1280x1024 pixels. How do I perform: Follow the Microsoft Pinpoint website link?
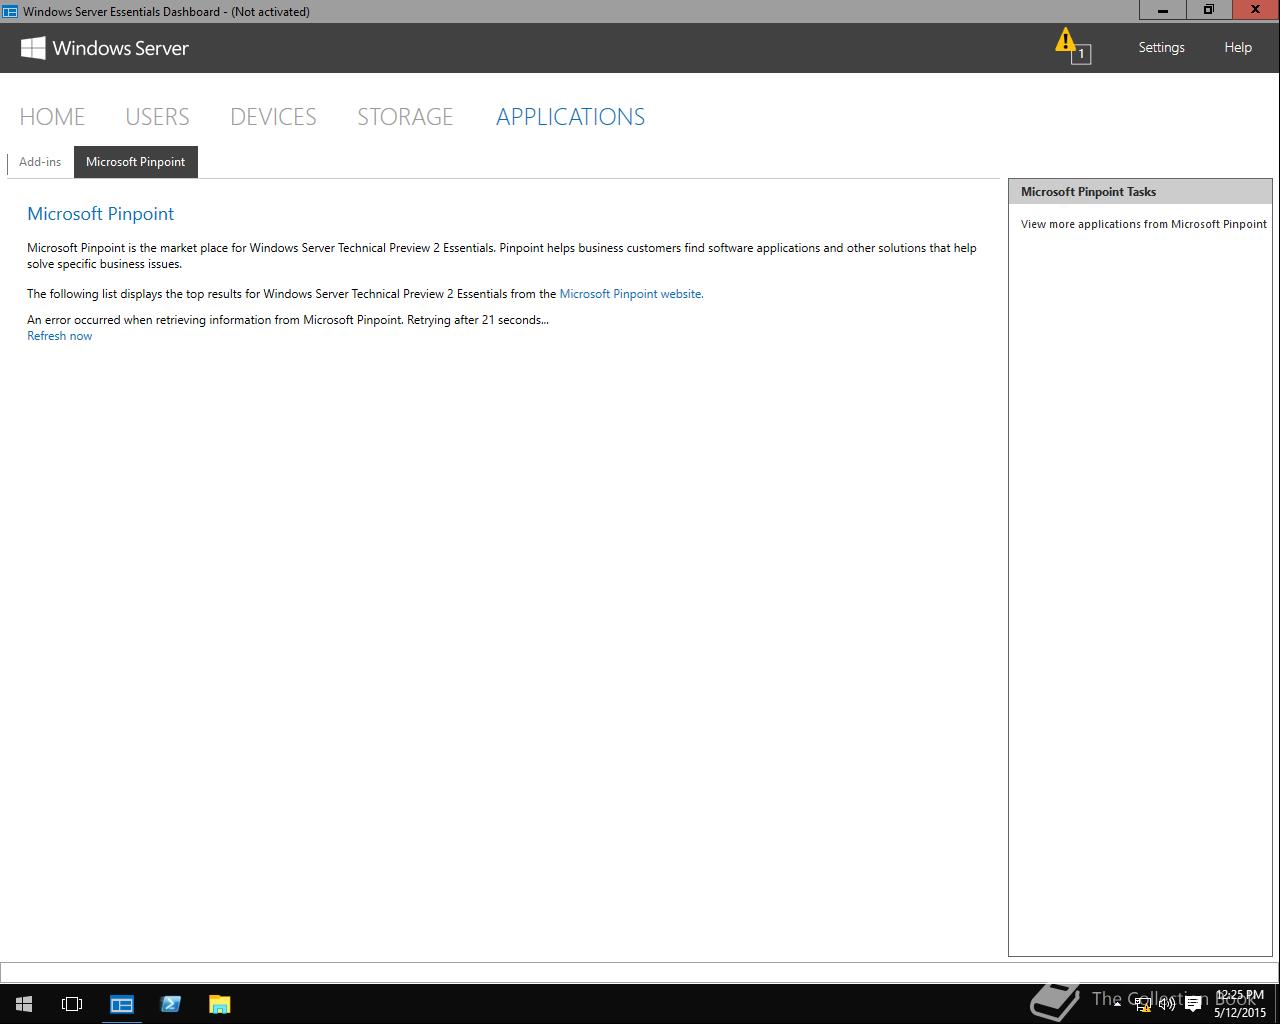click(631, 294)
